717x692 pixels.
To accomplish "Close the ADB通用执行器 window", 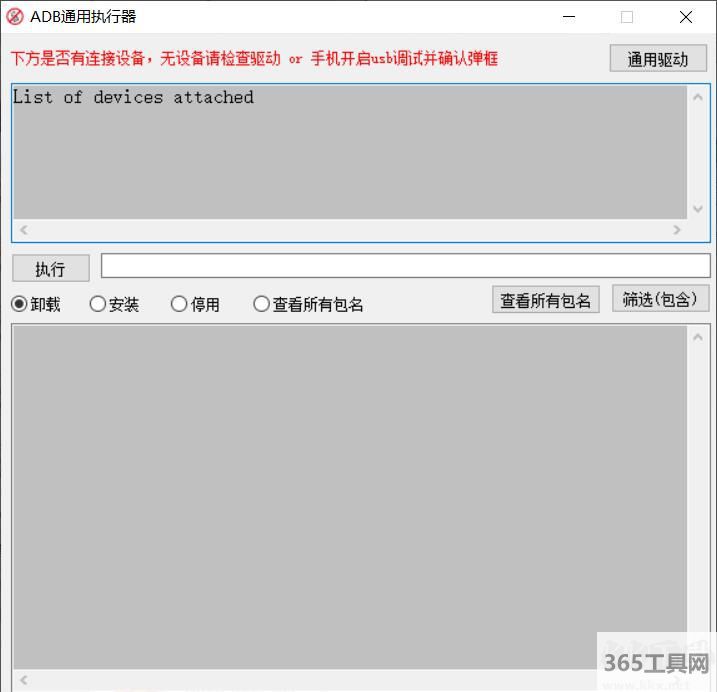I will 686,17.
